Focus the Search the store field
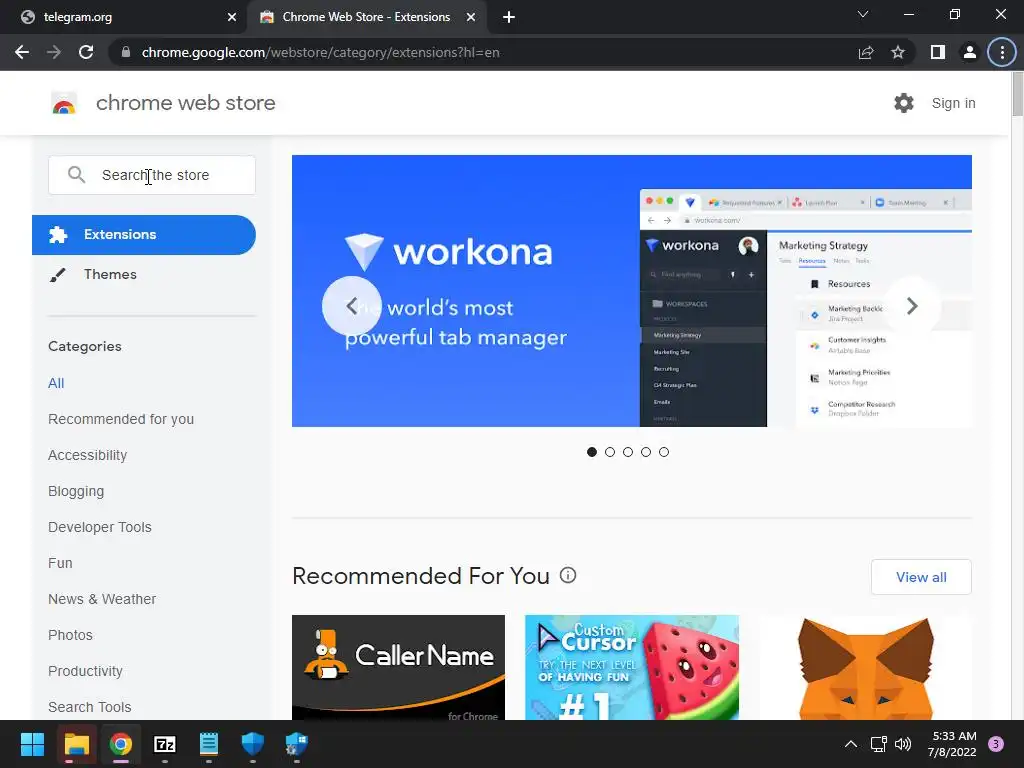 [x=152, y=174]
